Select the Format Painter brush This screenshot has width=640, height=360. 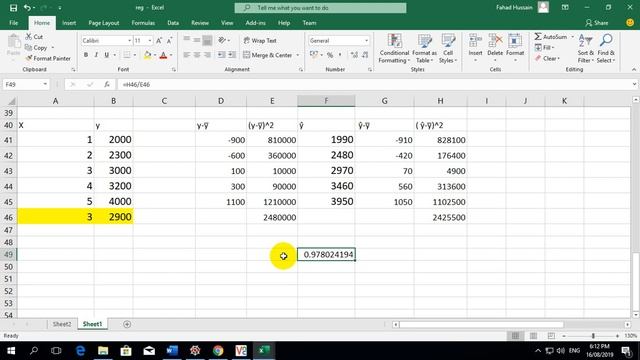(x=29, y=58)
